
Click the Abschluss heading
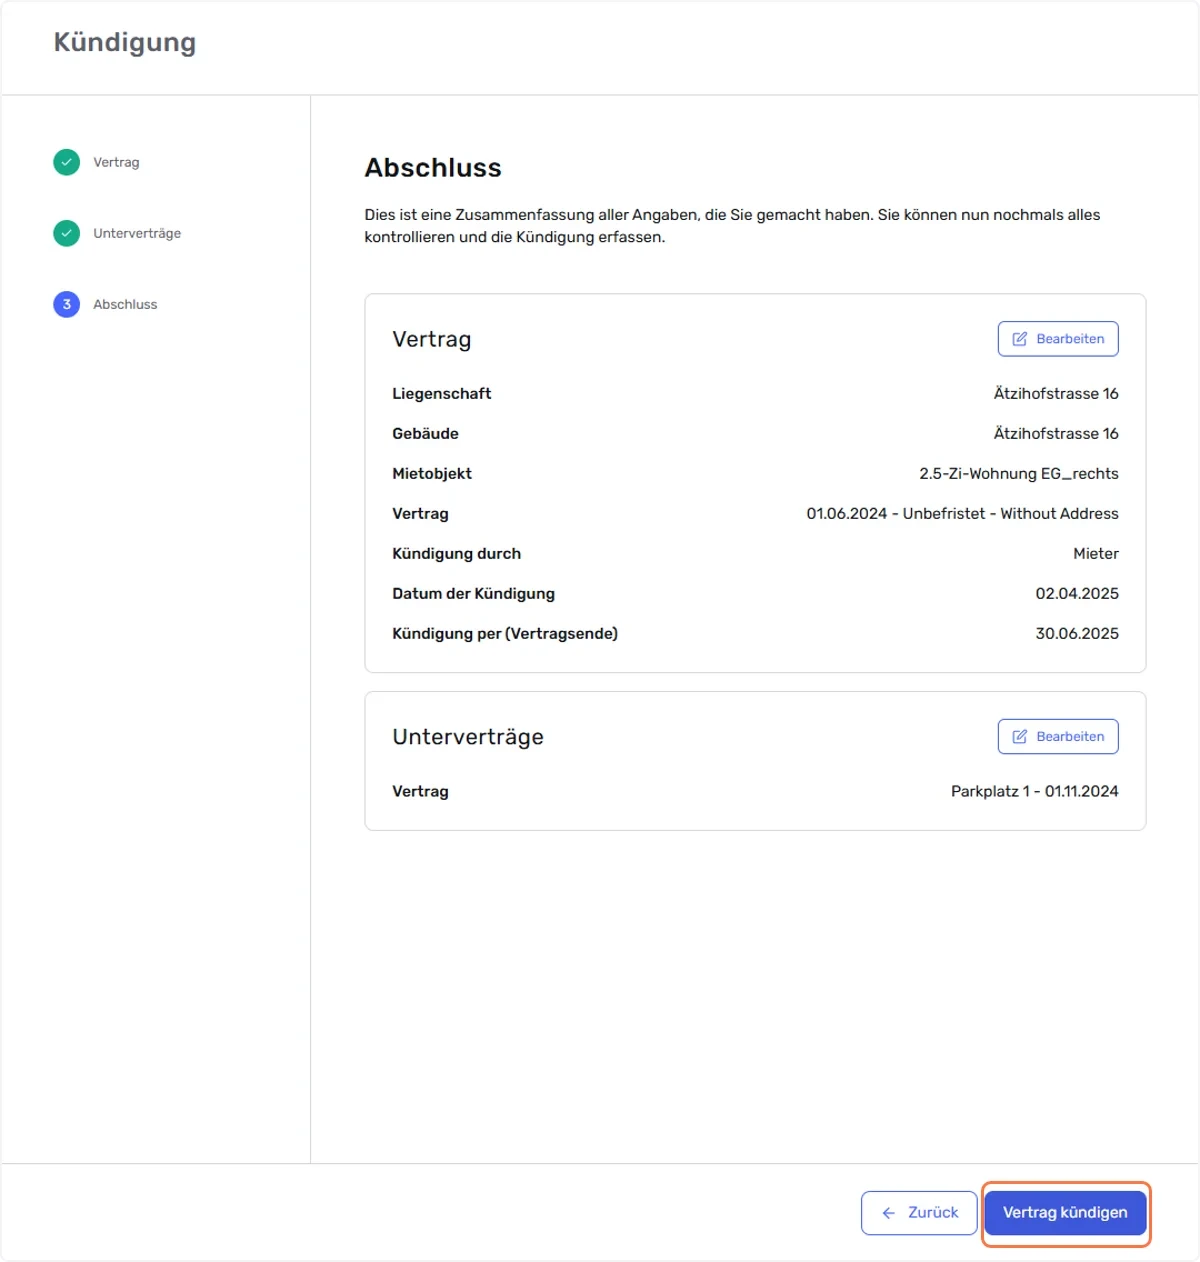click(433, 168)
